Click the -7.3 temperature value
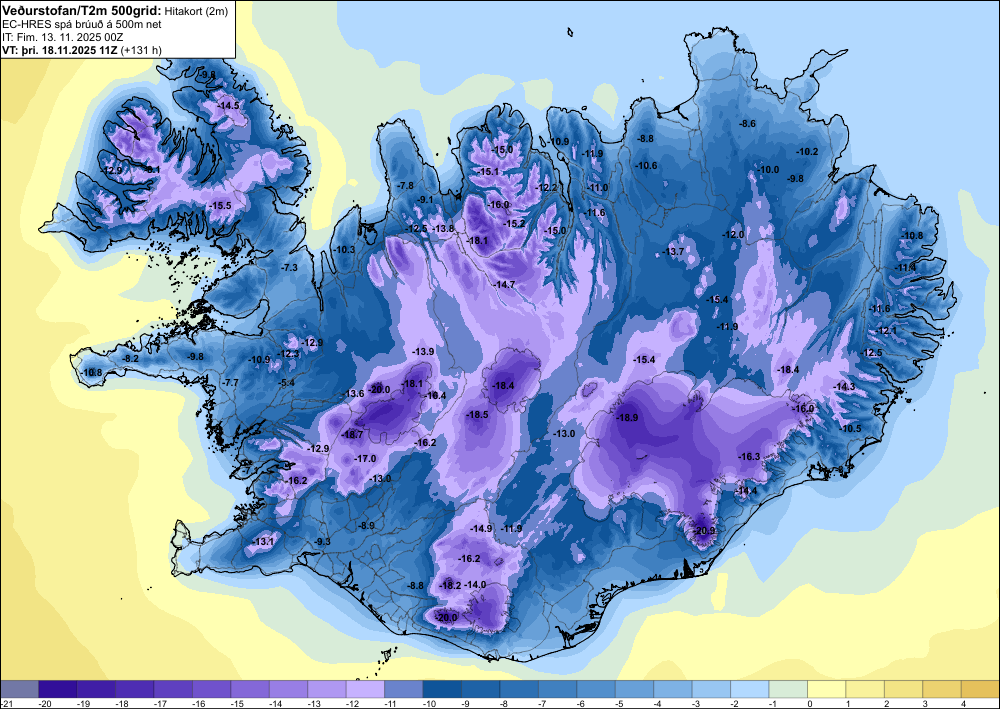The width and height of the screenshot is (1000, 709). [x=290, y=267]
